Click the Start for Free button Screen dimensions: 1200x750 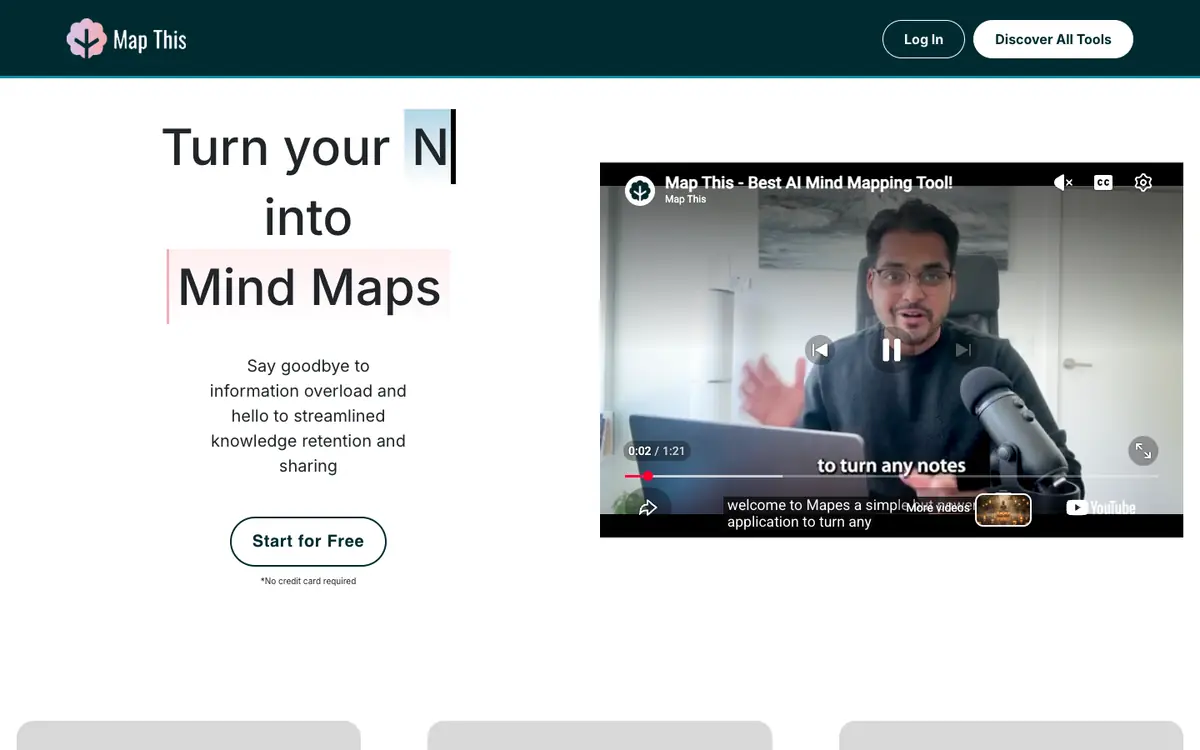[x=308, y=541]
